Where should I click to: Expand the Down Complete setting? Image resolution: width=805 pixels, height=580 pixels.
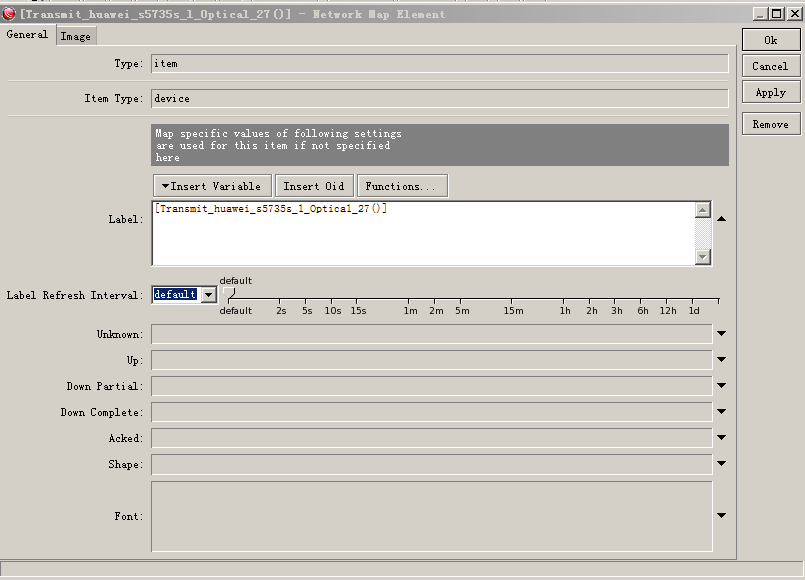pos(721,412)
